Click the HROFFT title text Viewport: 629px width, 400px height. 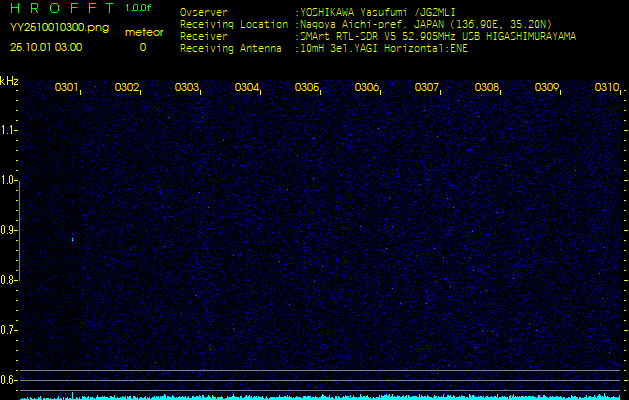[62, 8]
